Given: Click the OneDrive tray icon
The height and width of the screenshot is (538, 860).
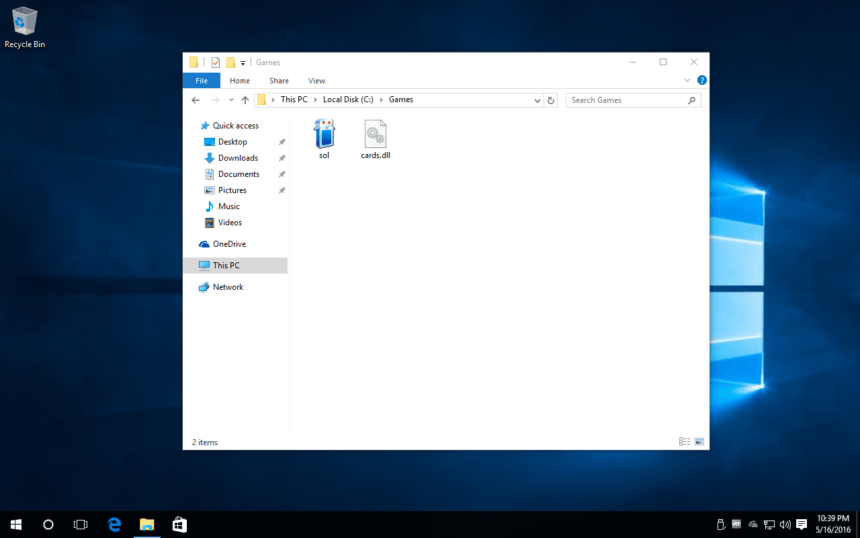Looking at the screenshot, I should (x=753, y=524).
